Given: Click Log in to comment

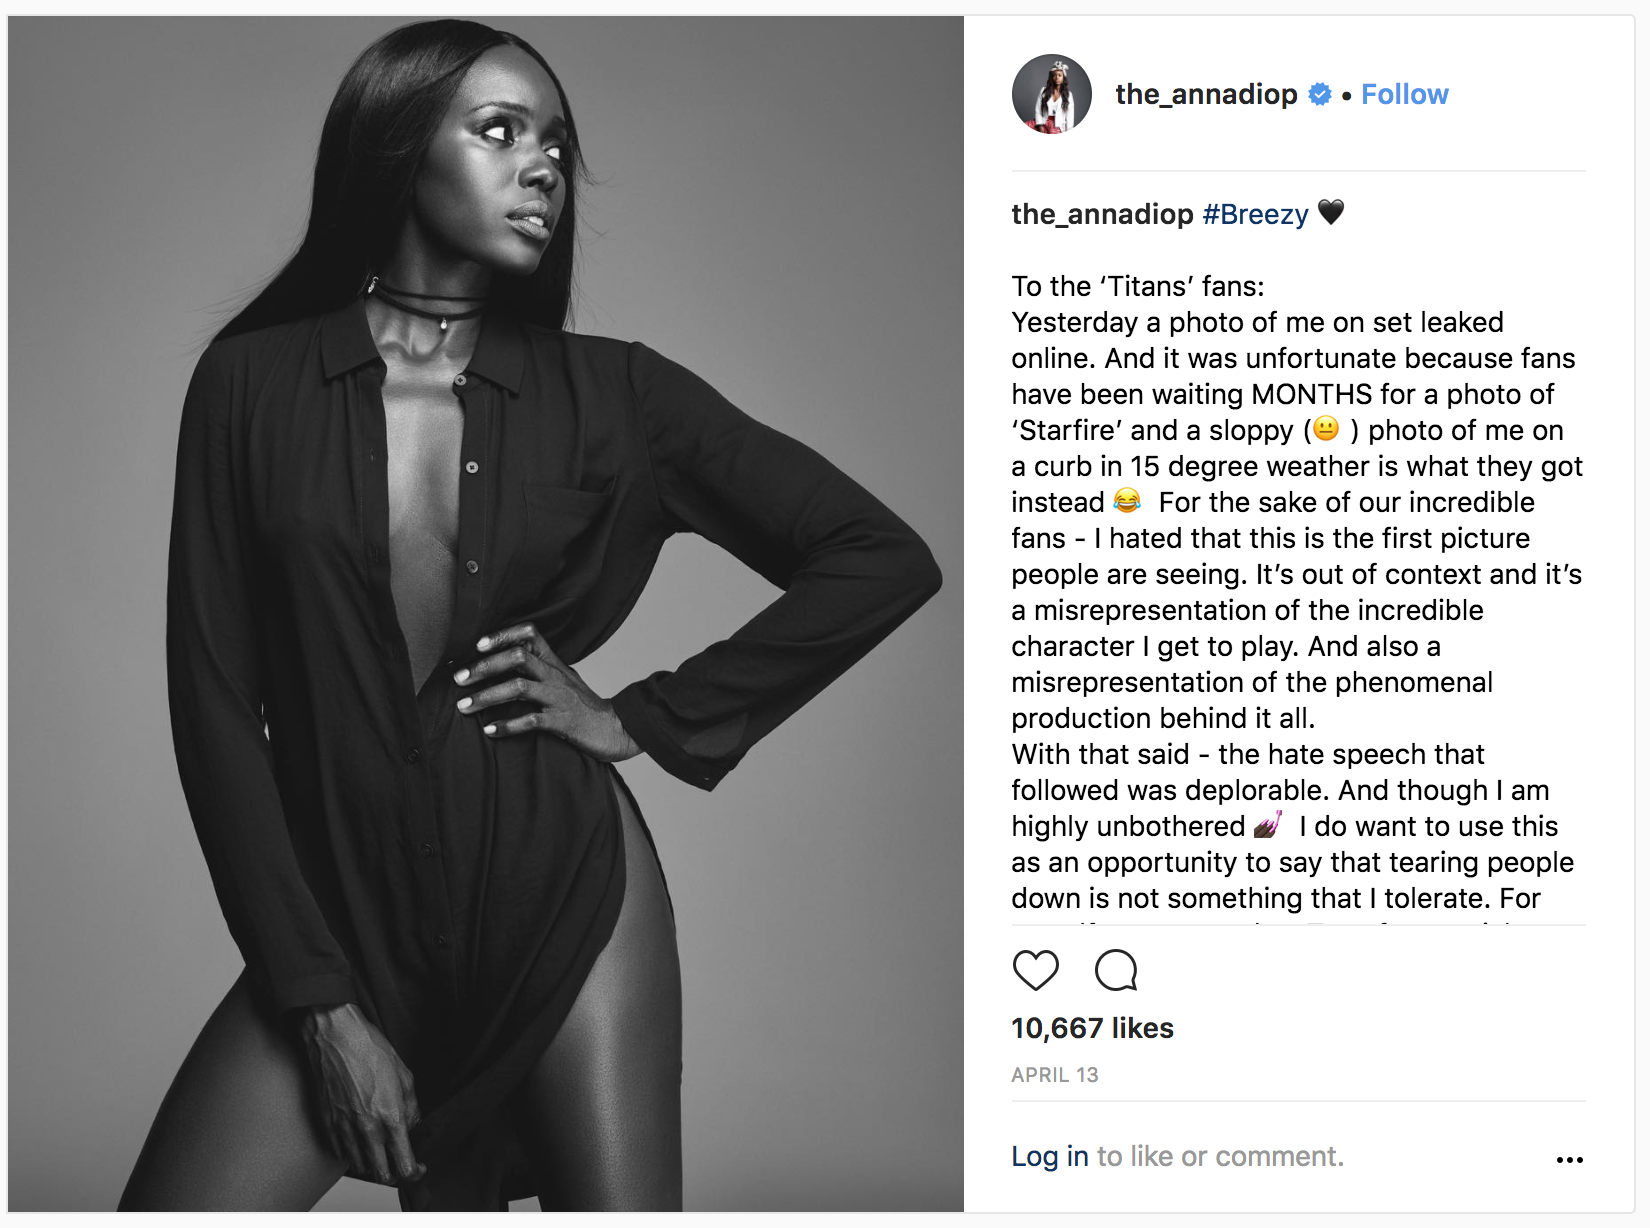Looking at the screenshot, I should click(1050, 1156).
